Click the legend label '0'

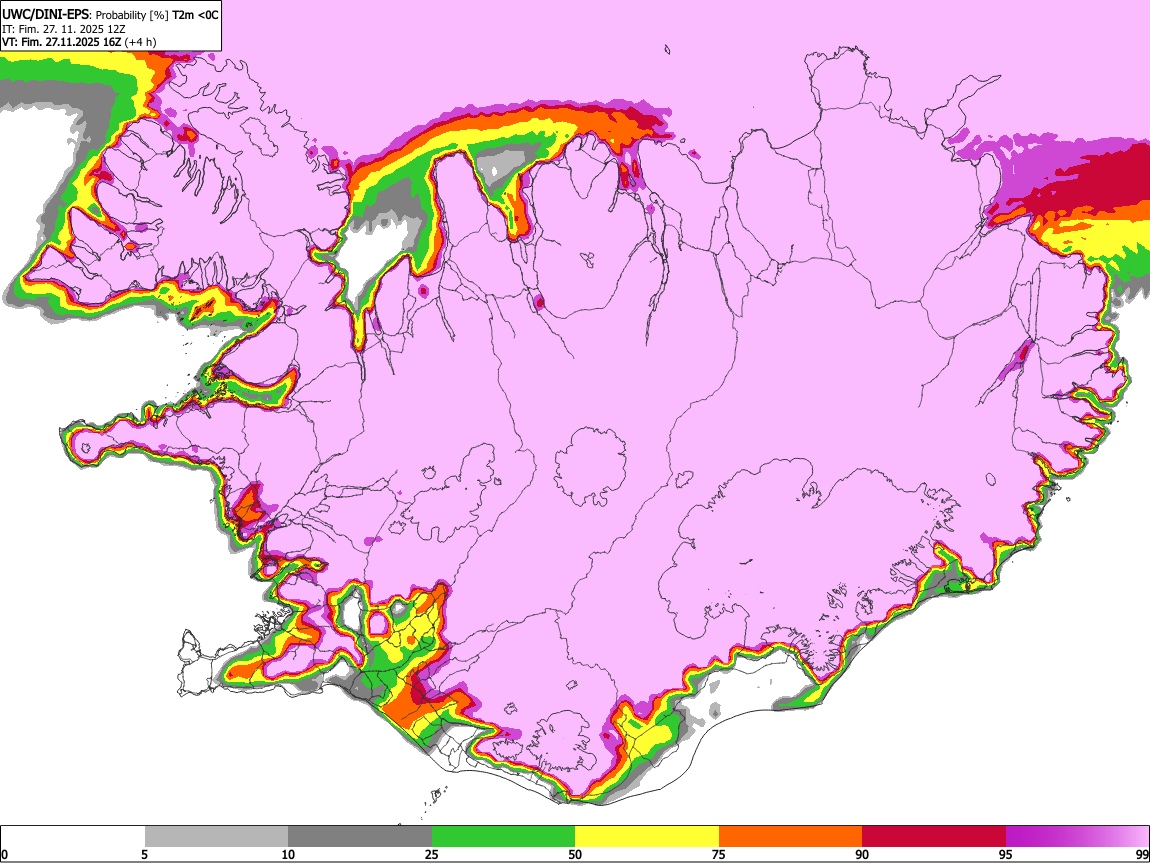(4, 855)
